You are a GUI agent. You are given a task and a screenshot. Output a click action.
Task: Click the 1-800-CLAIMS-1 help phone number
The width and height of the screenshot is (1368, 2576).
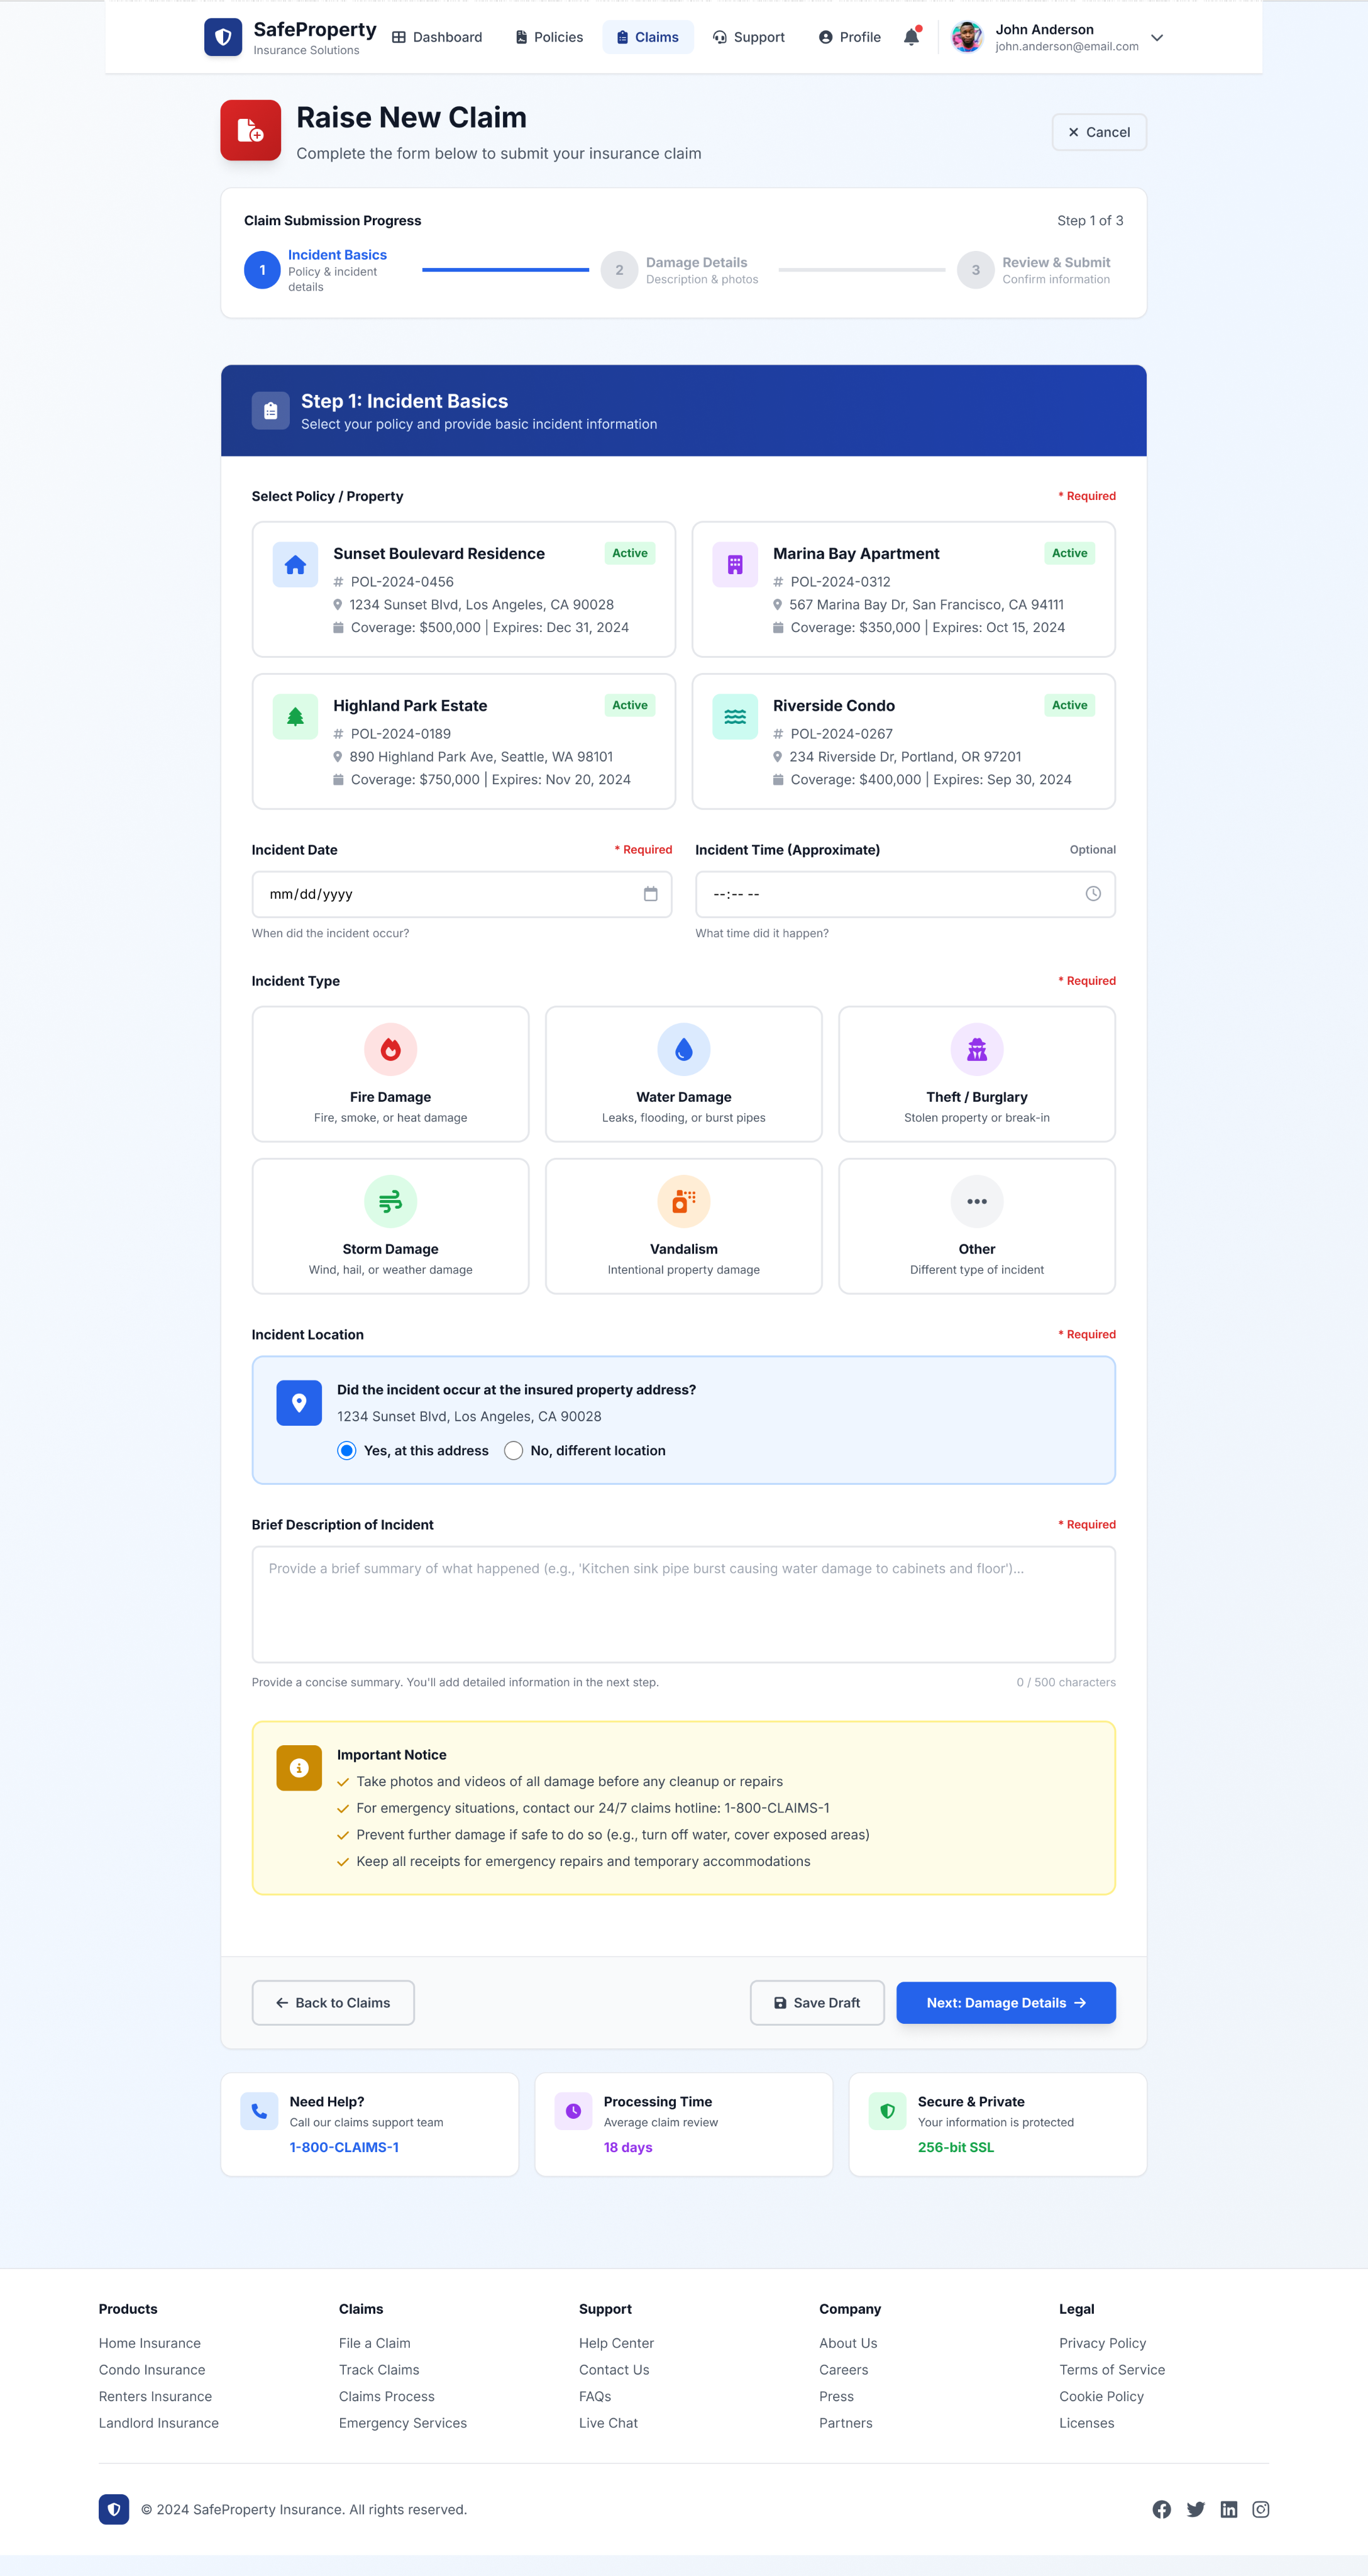coord(344,2147)
